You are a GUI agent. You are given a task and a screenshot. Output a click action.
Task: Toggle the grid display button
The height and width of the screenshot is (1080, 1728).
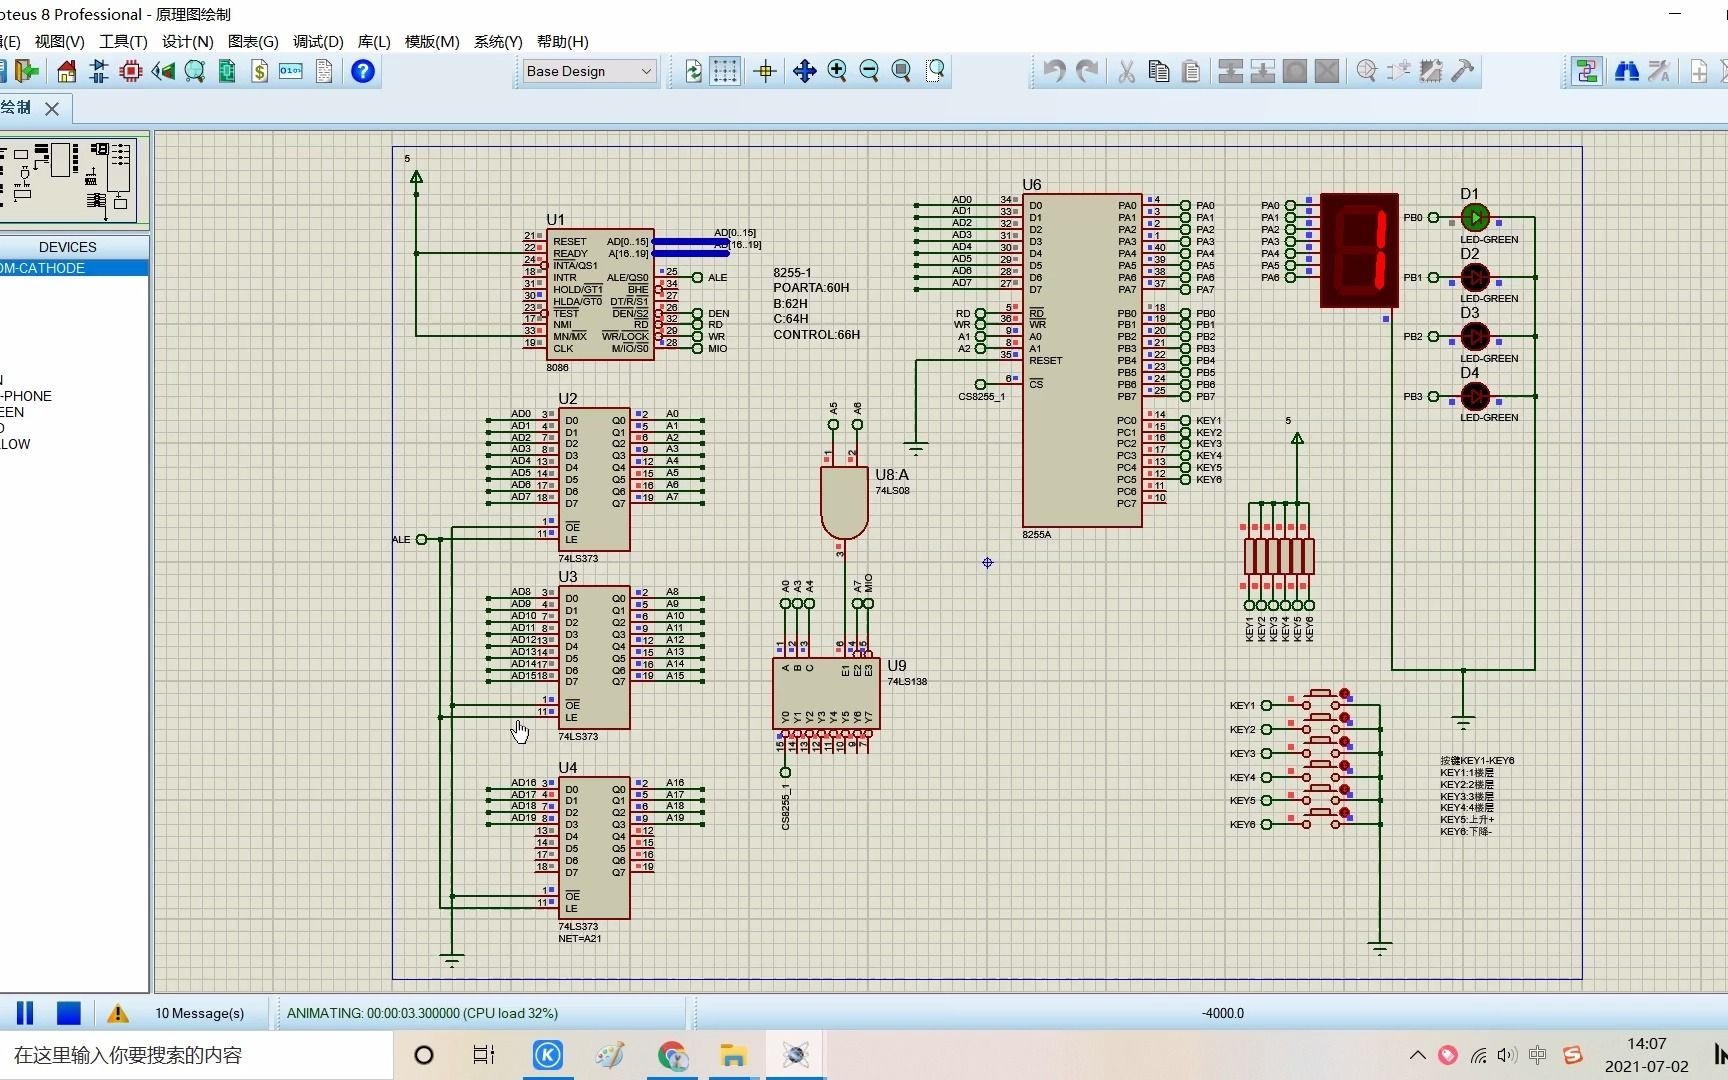click(725, 71)
